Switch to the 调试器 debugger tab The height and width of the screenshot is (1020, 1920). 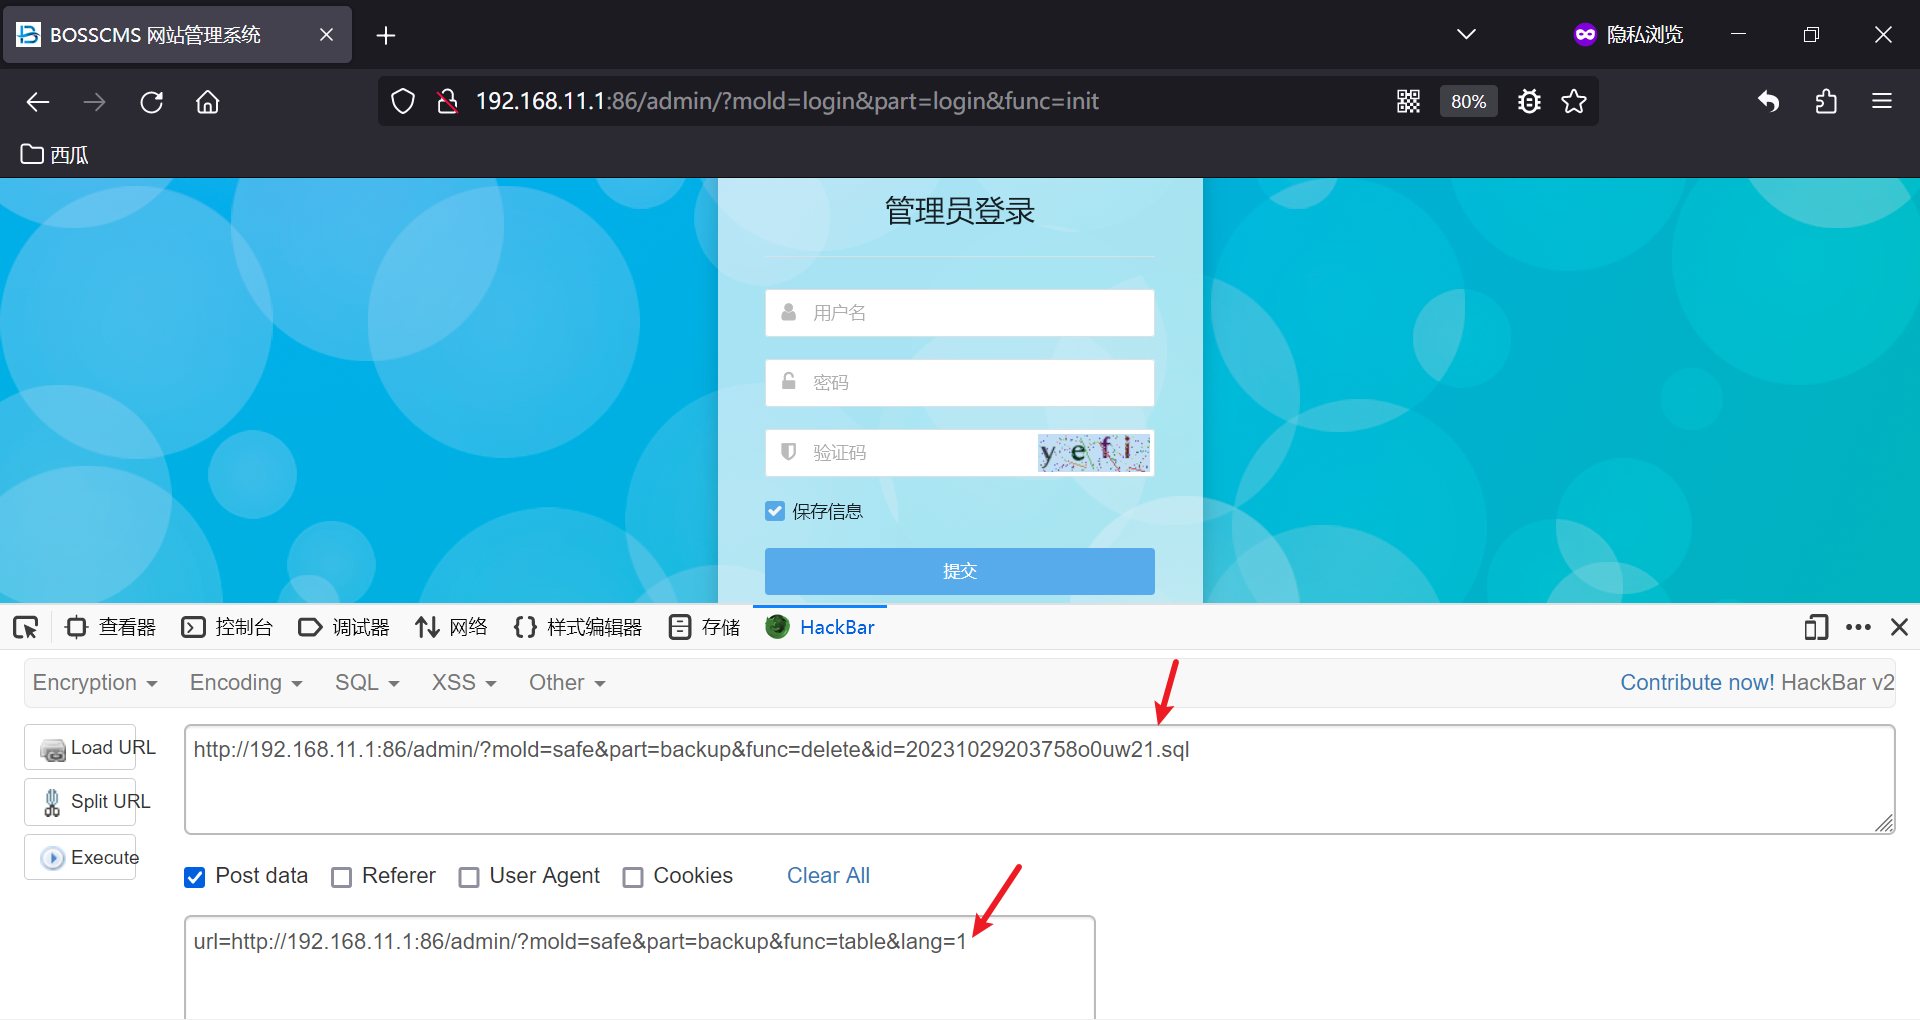tap(344, 627)
